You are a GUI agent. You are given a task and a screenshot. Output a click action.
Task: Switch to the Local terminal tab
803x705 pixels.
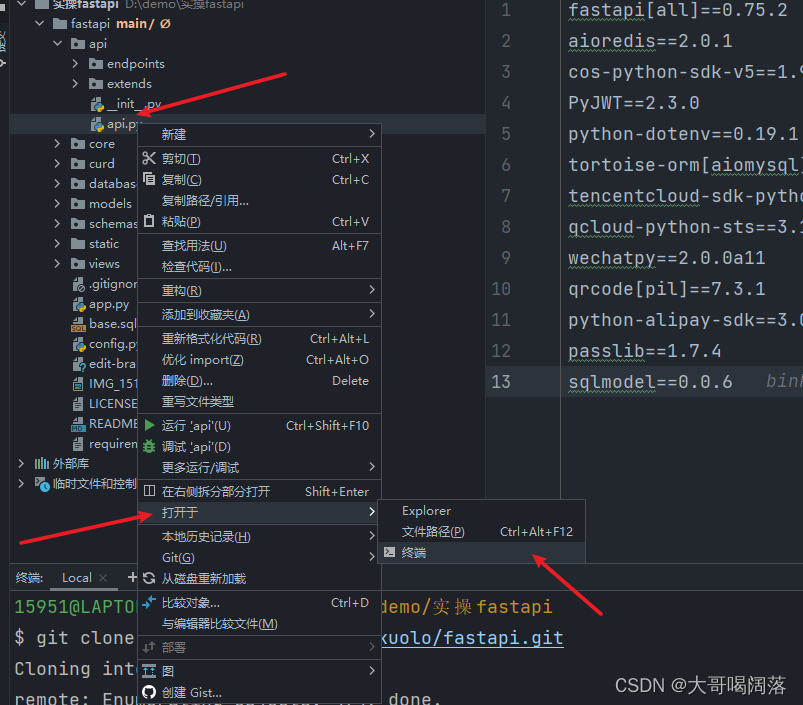76,578
